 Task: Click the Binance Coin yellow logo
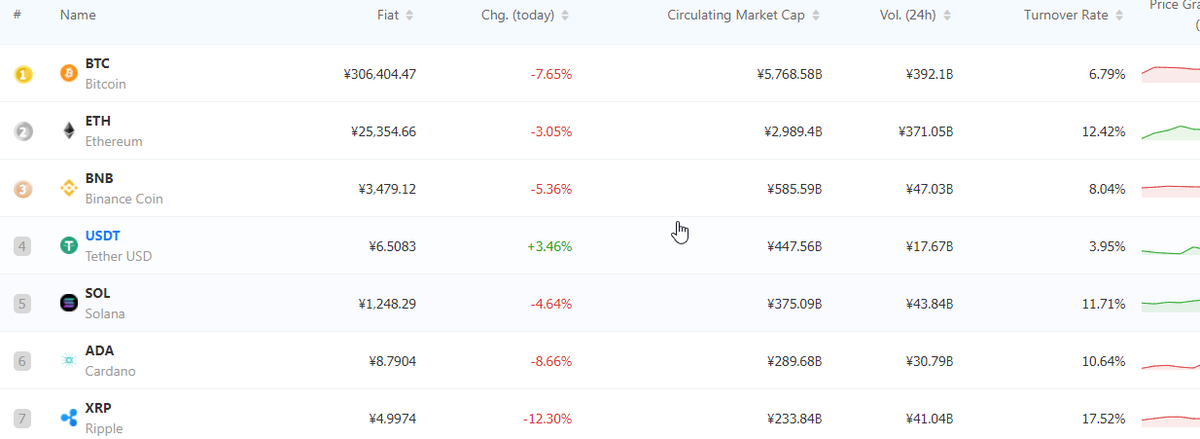pyautogui.click(x=69, y=188)
